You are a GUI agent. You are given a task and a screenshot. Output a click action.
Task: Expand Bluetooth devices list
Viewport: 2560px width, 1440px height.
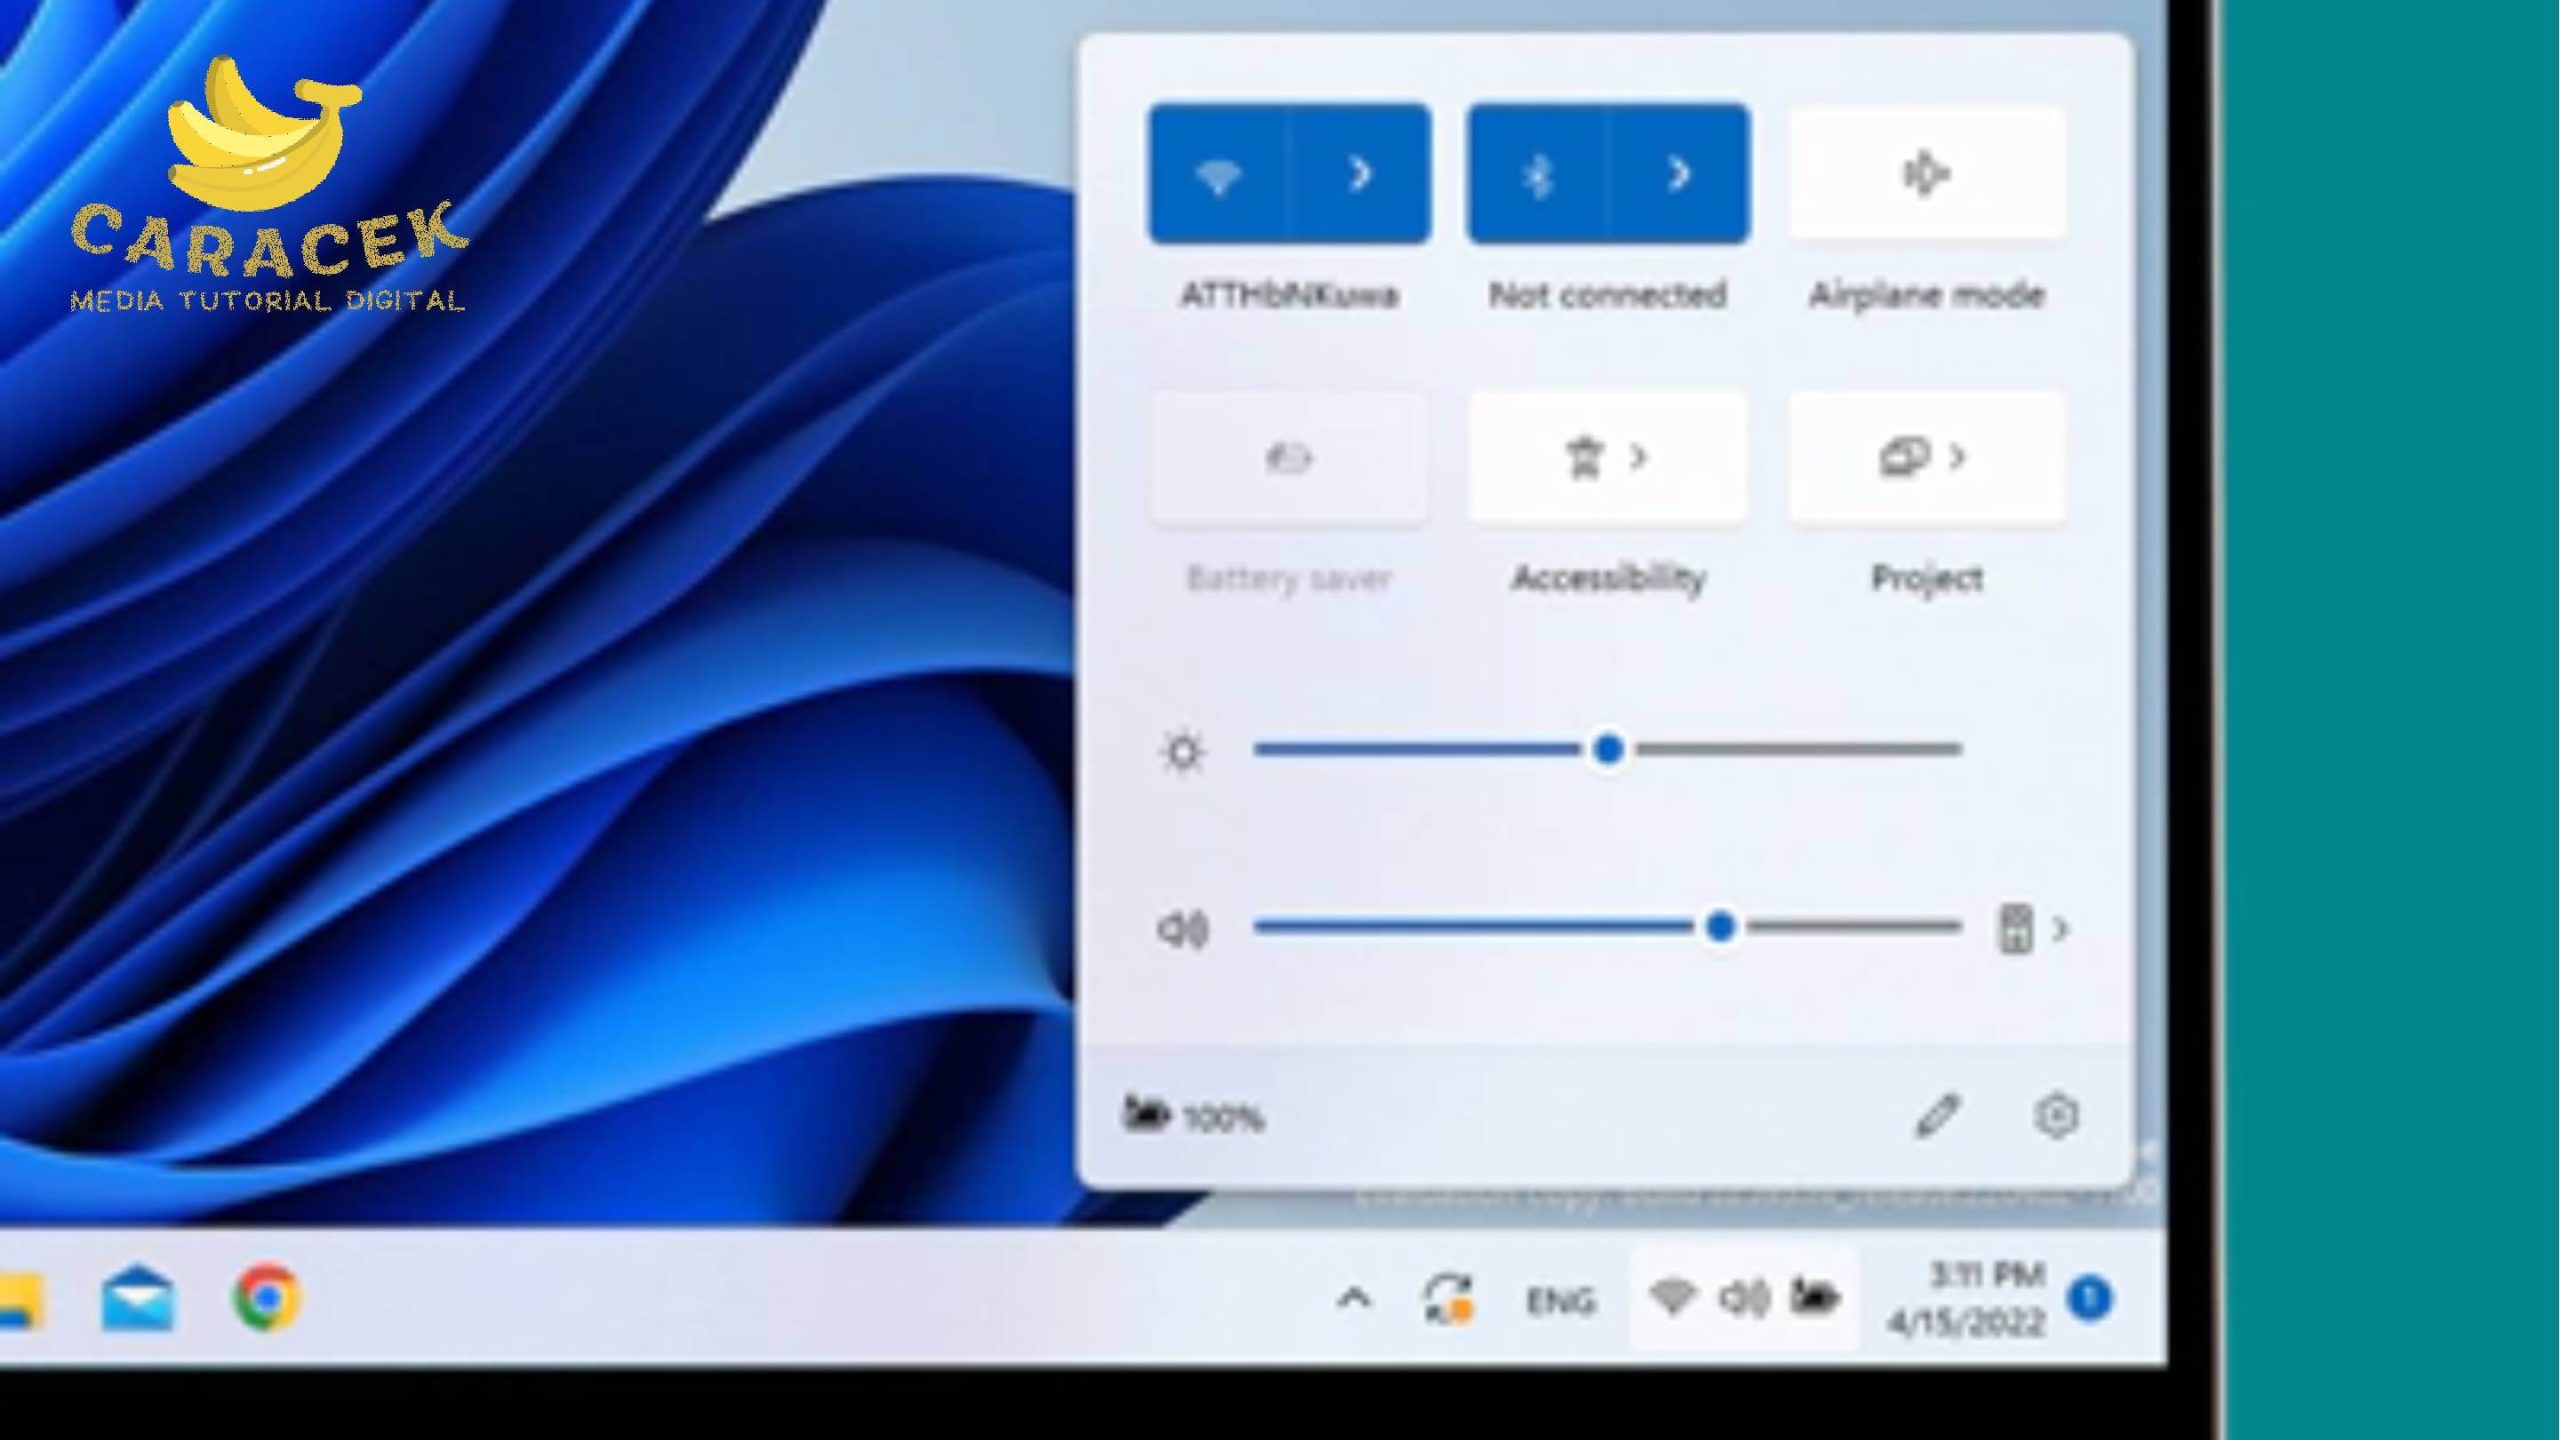coord(1680,175)
